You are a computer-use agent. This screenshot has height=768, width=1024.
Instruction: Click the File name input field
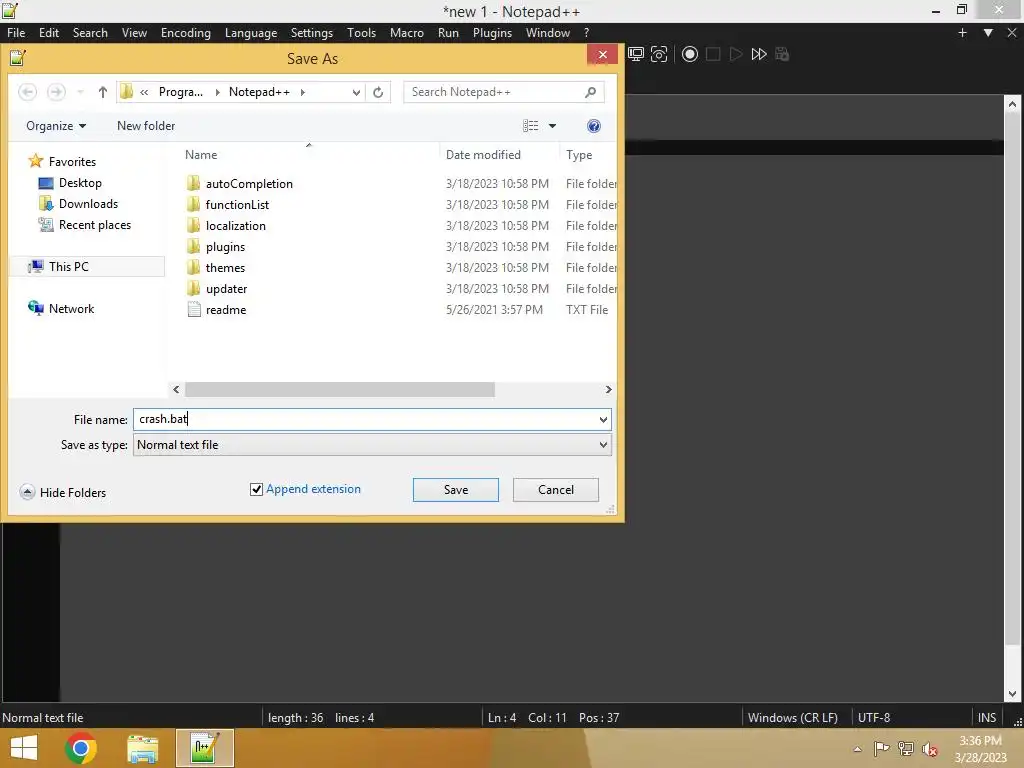pos(364,419)
